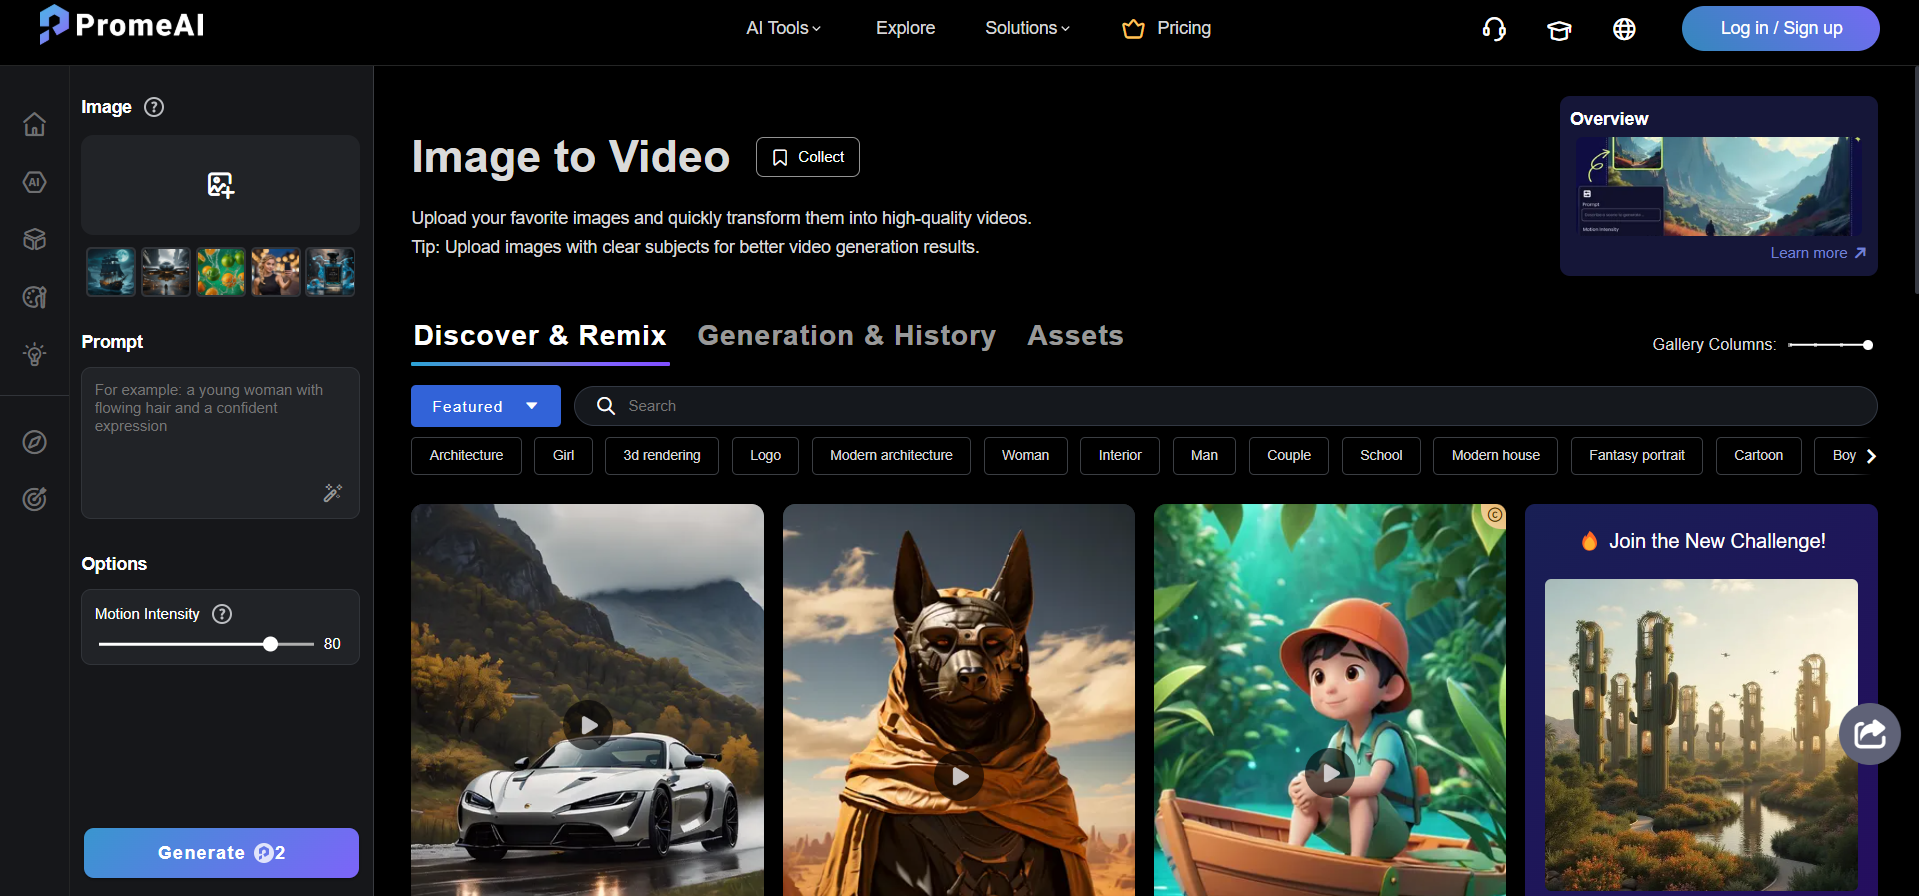
Task: Select the perfume bottle sample image
Action: (330, 272)
